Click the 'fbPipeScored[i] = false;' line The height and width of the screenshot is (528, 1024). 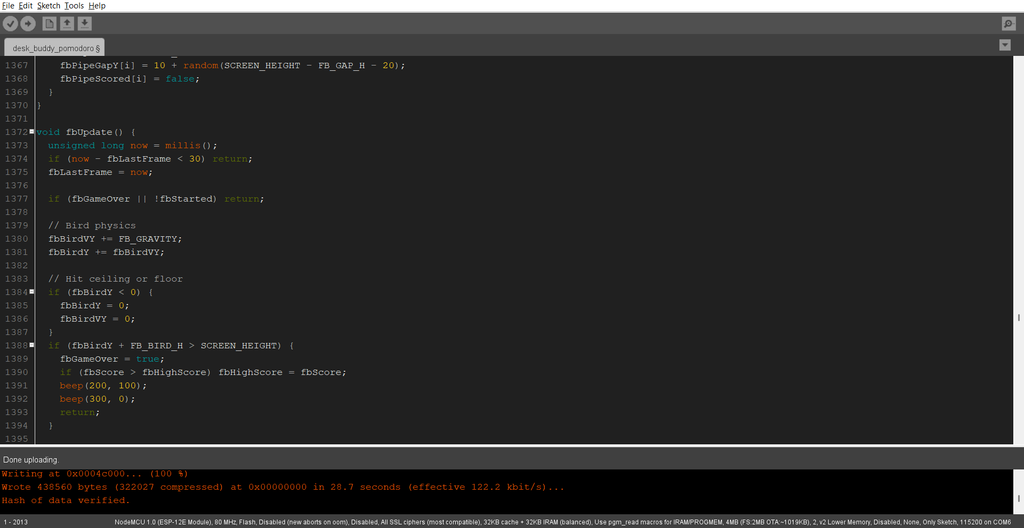tap(129, 78)
